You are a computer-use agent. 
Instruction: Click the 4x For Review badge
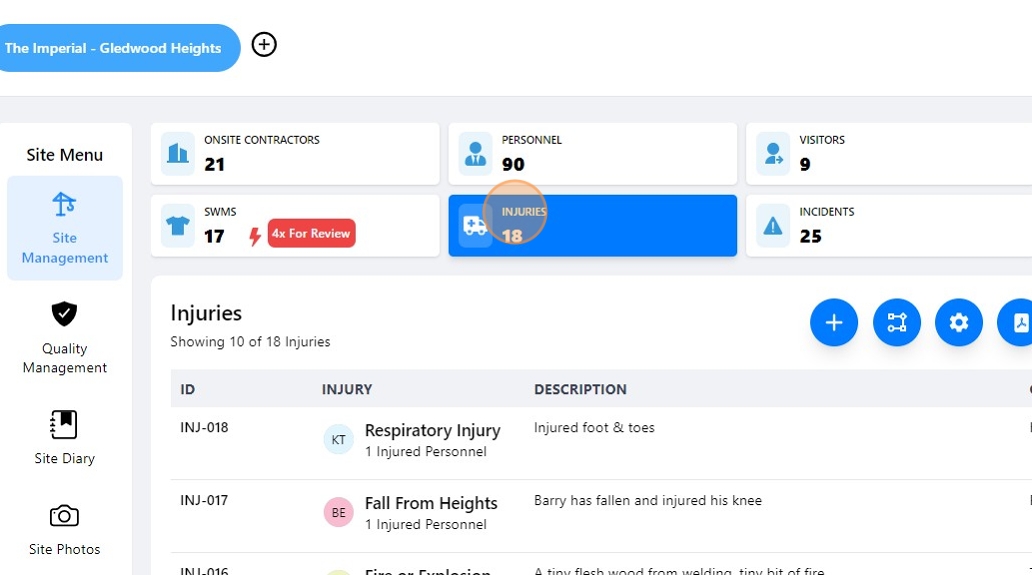(x=311, y=234)
